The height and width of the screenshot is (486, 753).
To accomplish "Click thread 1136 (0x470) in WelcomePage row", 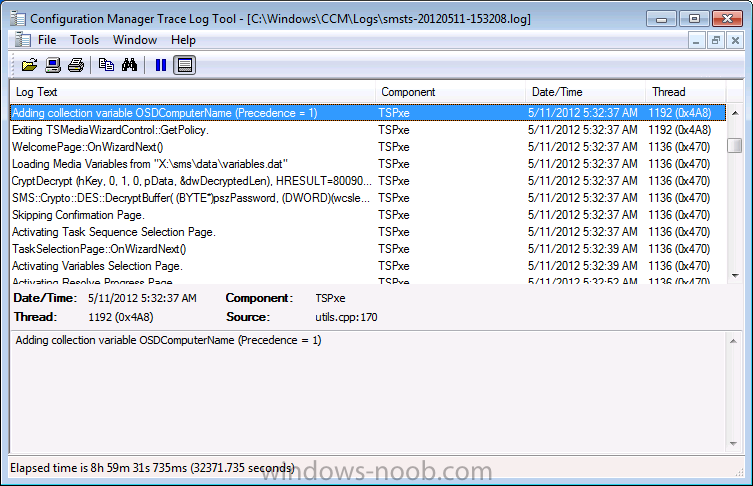I will (x=679, y=147).
